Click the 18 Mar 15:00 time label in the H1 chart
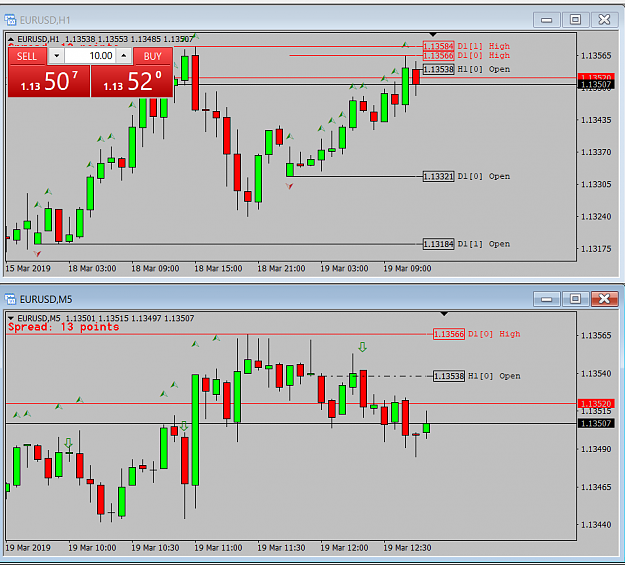625x565 pixels. pyautogui.click(x=218, y=268)
